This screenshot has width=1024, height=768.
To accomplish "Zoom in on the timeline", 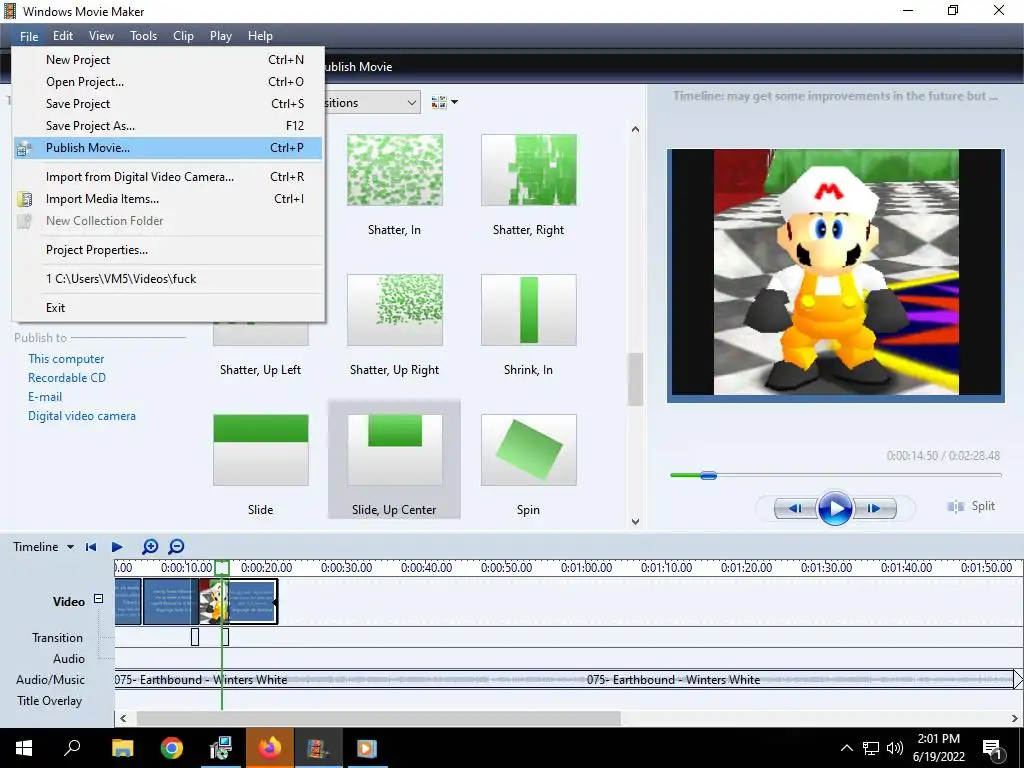I will [150, 547].
